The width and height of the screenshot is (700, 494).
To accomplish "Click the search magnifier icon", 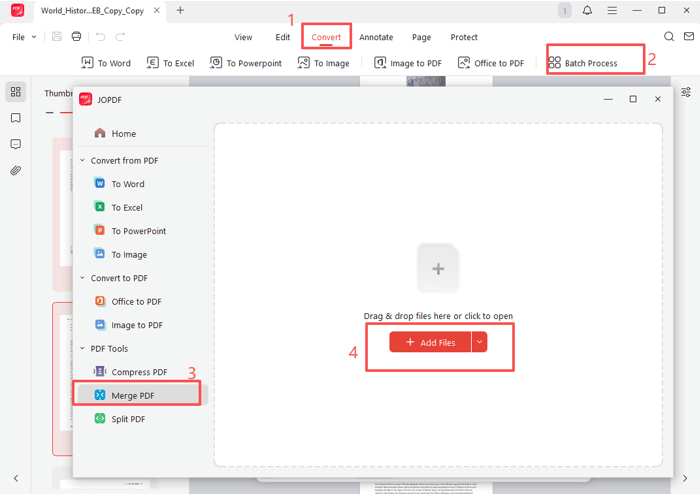I will pos(669,37).
